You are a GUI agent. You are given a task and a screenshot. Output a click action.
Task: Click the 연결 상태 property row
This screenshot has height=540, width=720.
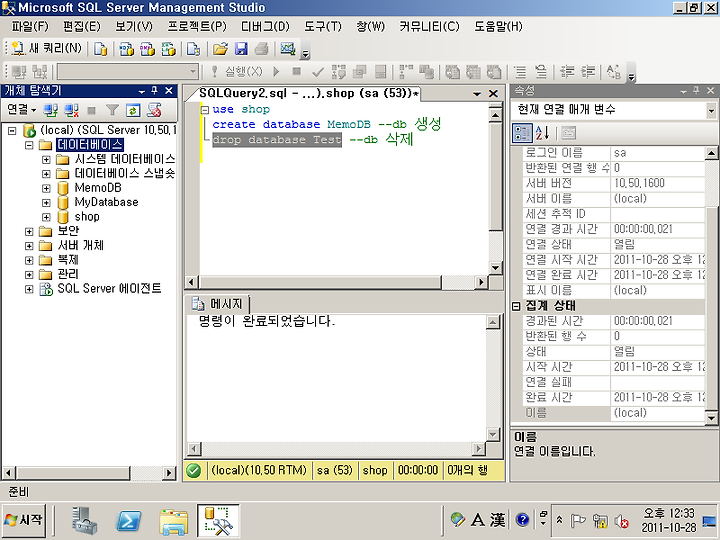tap(614, 245)
